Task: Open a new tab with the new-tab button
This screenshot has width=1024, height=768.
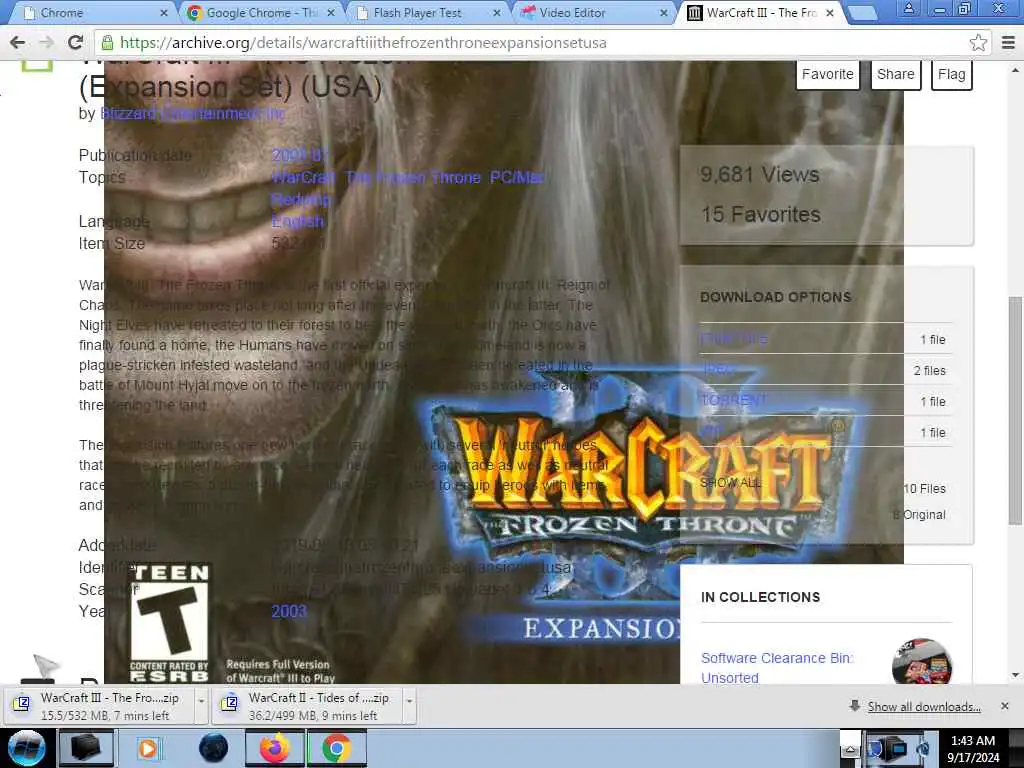Action: (x=862, y=13)
